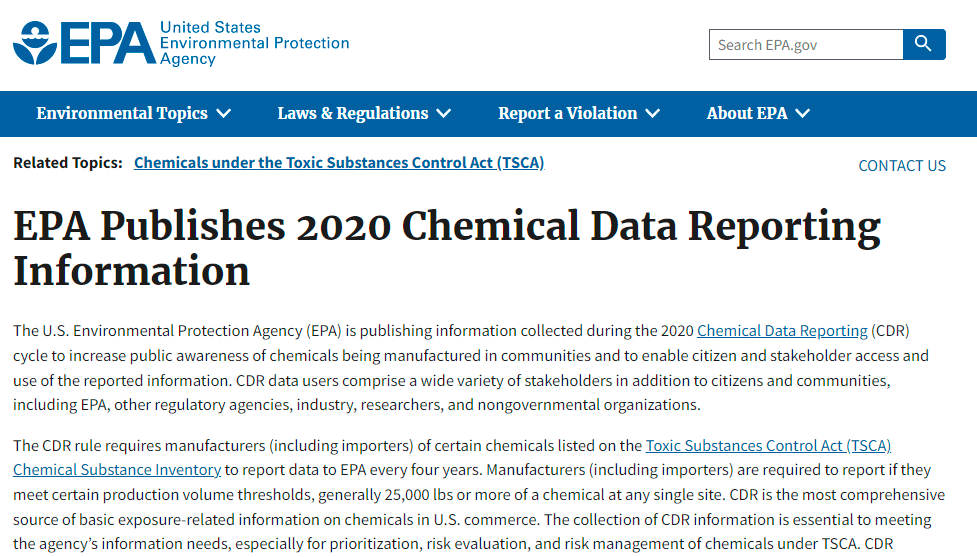The width and height of the screenshot is (977, 557).
Task: Click the Related Topics label
Action: click(68, 163)
